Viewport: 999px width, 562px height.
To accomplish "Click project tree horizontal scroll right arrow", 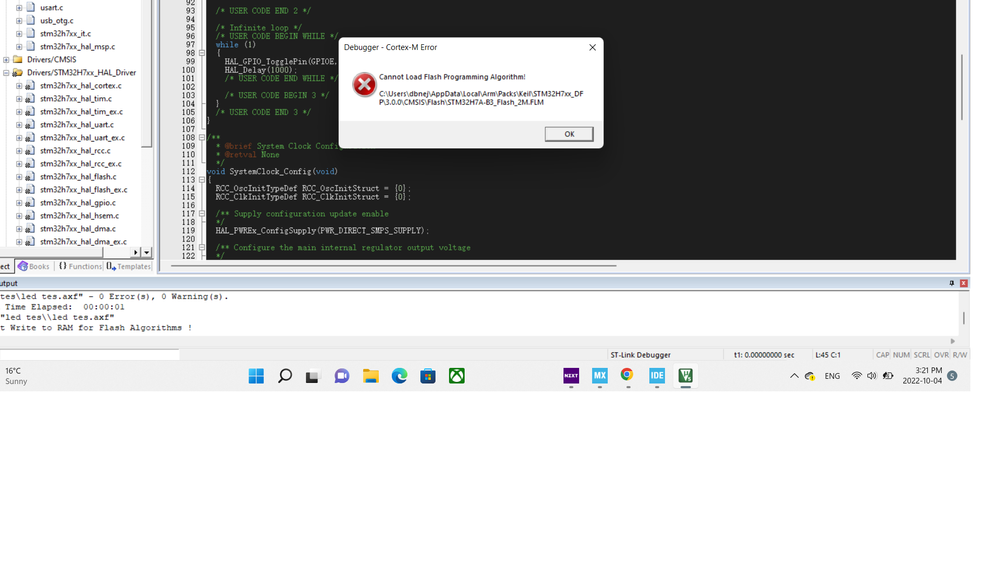I will click(x=136, y=252).
